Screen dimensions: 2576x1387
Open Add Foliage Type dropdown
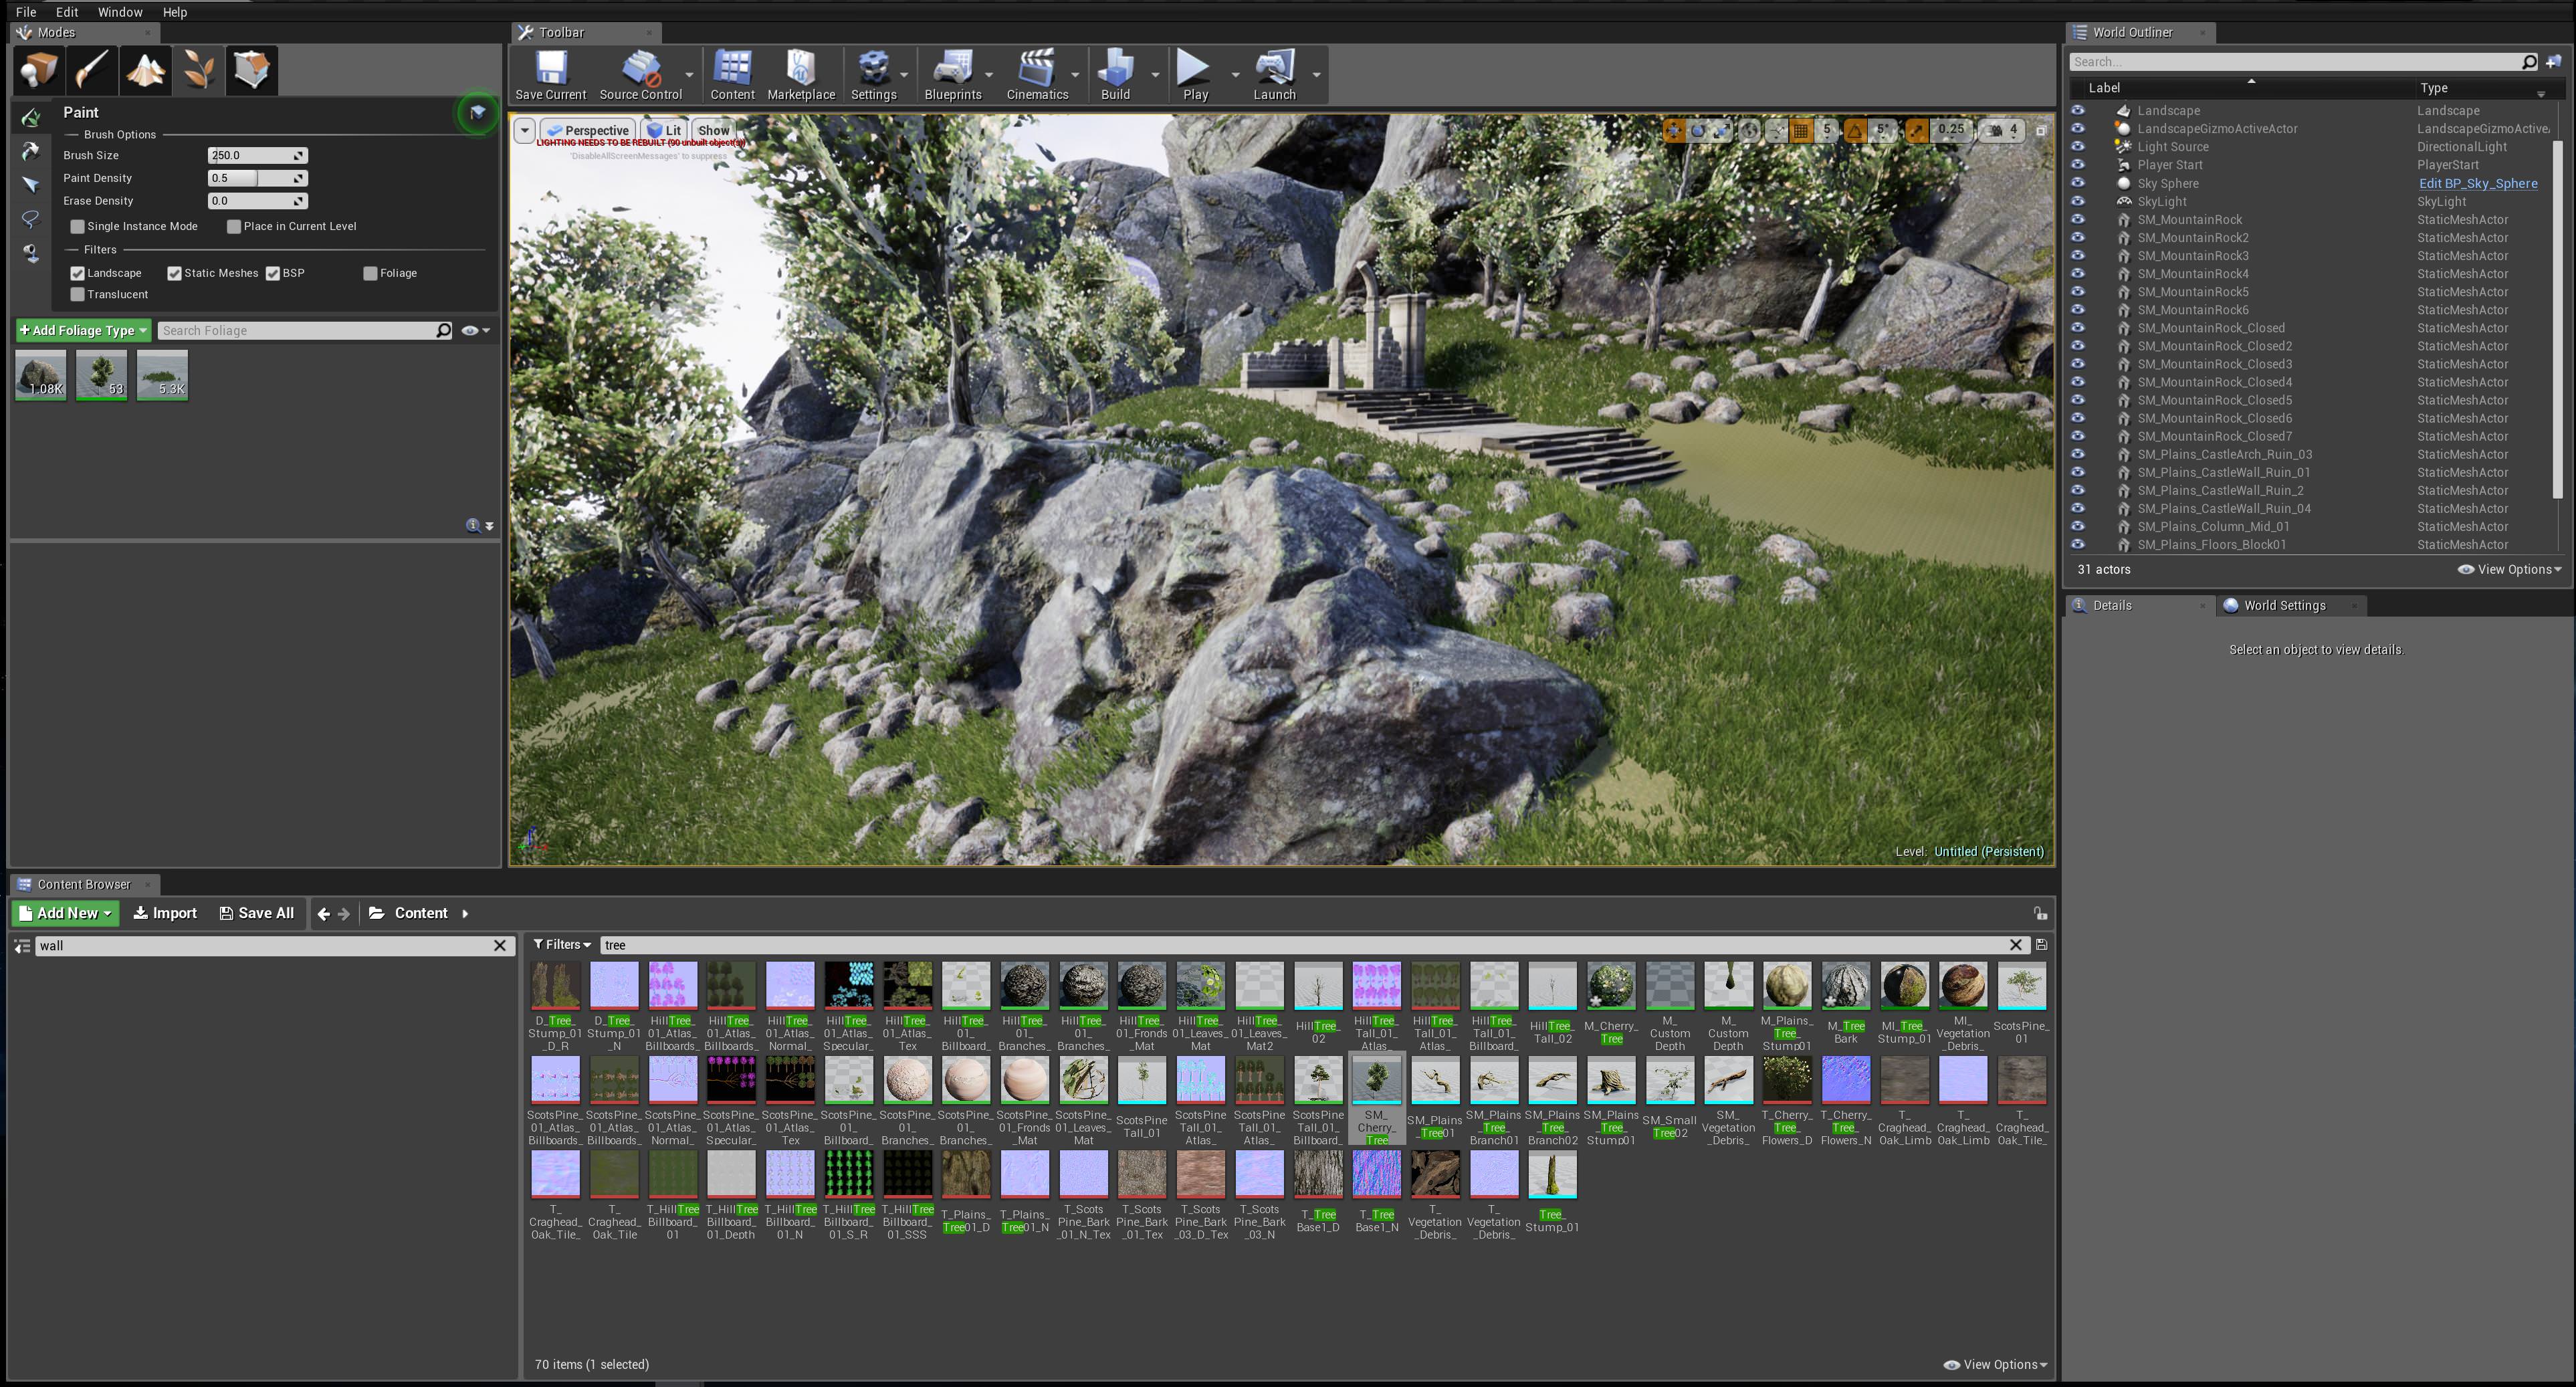pyautogui.click(x=83, y=331)
